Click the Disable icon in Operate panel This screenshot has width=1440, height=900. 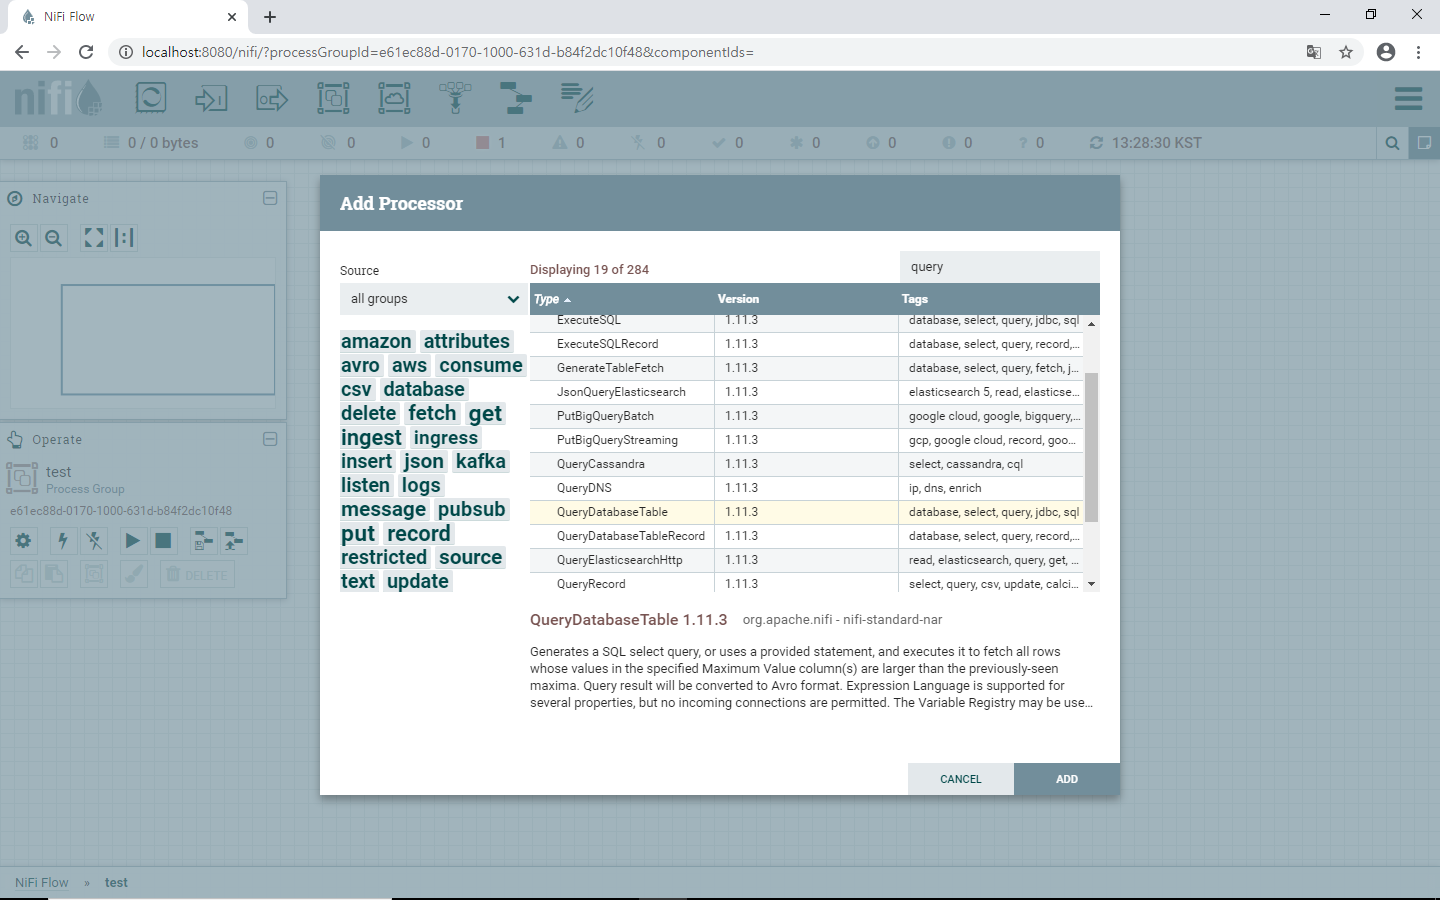pyautogui.click(x=94, y=541)
